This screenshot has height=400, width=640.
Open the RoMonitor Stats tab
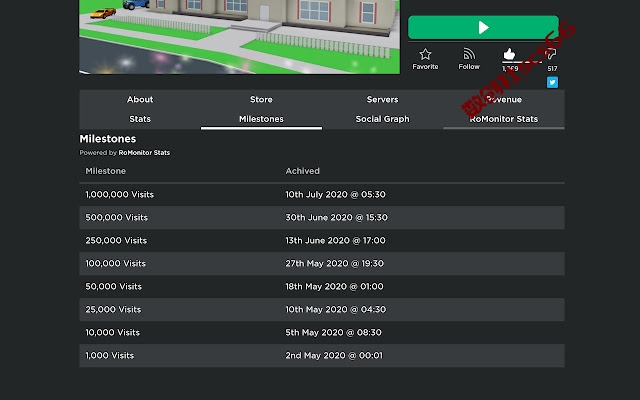(504, 119)
